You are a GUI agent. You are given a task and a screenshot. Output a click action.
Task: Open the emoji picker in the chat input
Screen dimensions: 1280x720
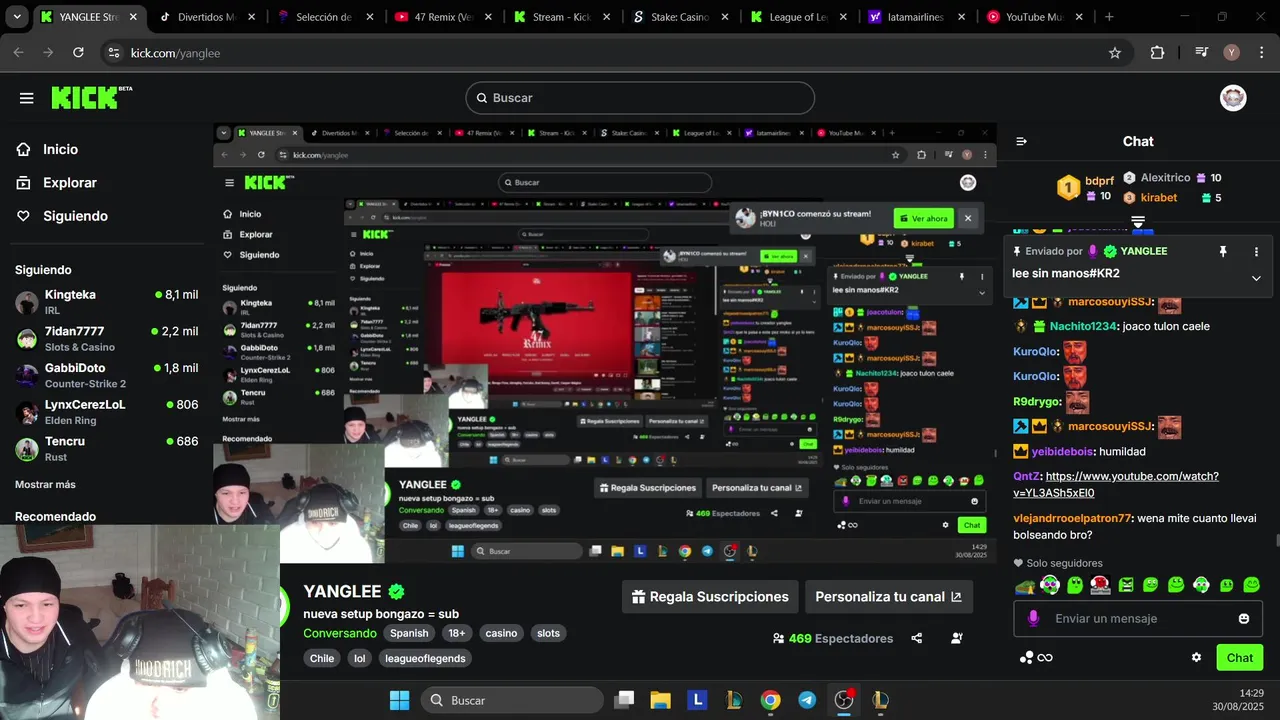(x=1244, y=619)
